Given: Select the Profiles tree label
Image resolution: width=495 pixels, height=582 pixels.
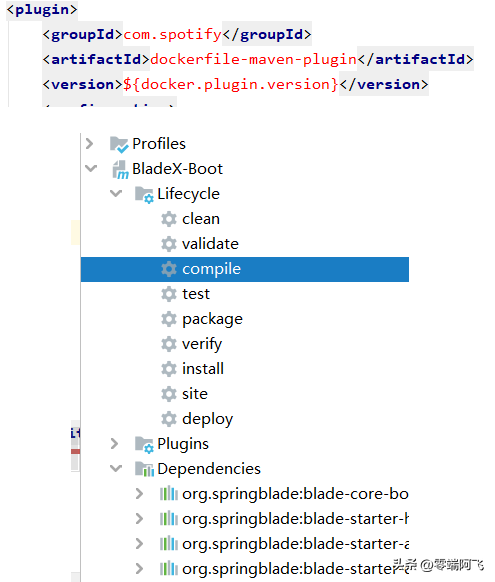Looking at the screenshot, I should tap(159, 144).
